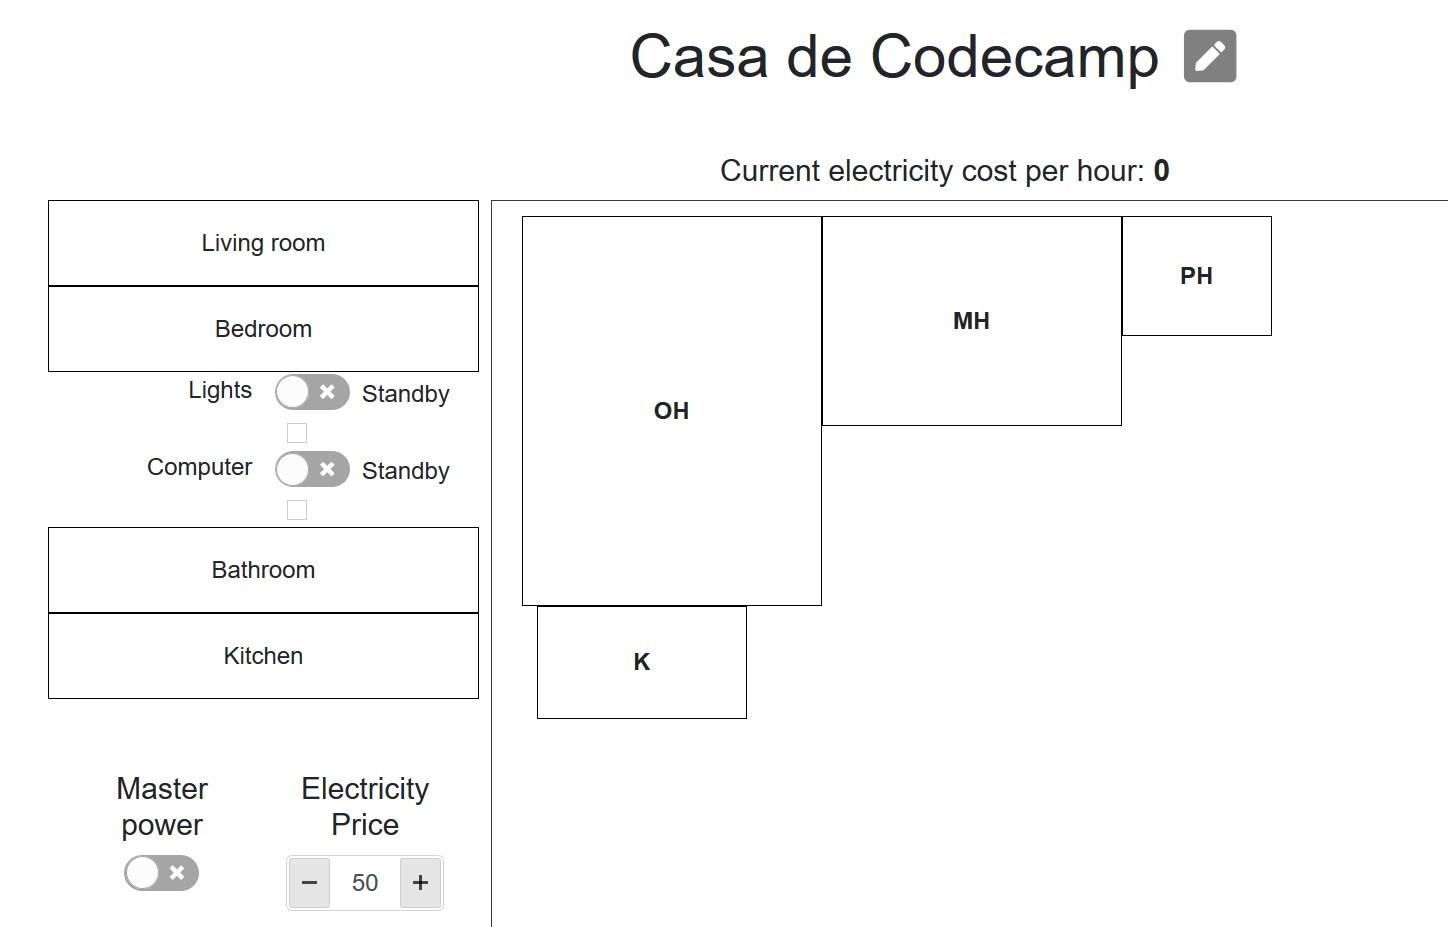Toggle the Bedroom Lights switch
Image resolution: width=1448 pixels, height=927 pixels.
[312, 393]
